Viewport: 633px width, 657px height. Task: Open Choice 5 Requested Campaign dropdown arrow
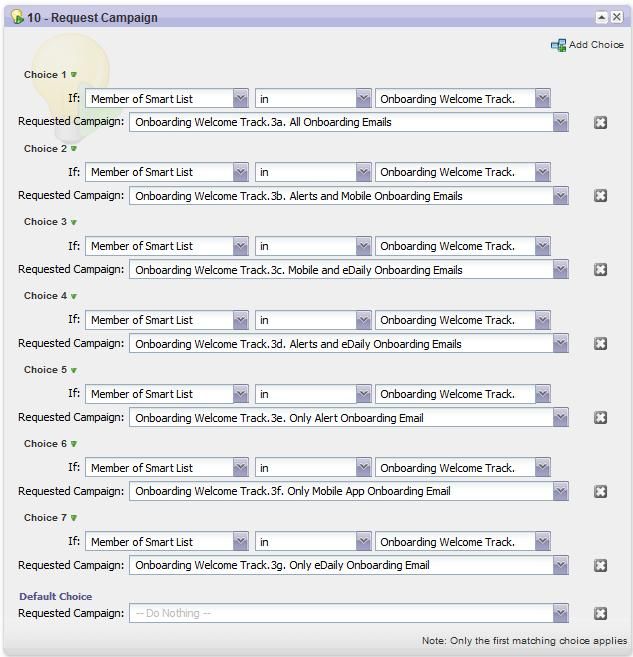coord(560,418)
